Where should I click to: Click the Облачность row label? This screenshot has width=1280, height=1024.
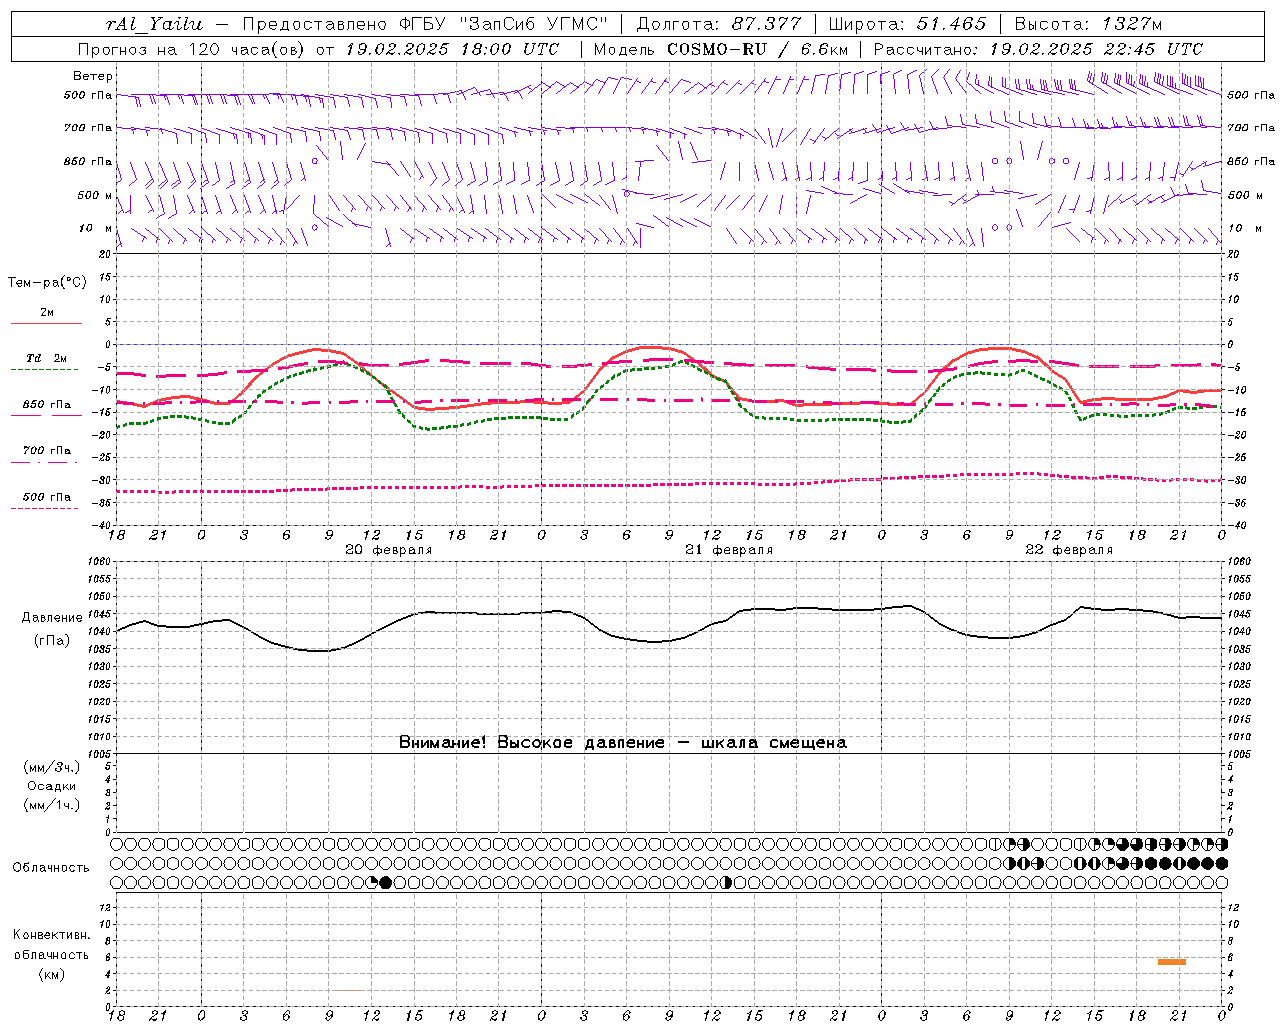(51, 868)
